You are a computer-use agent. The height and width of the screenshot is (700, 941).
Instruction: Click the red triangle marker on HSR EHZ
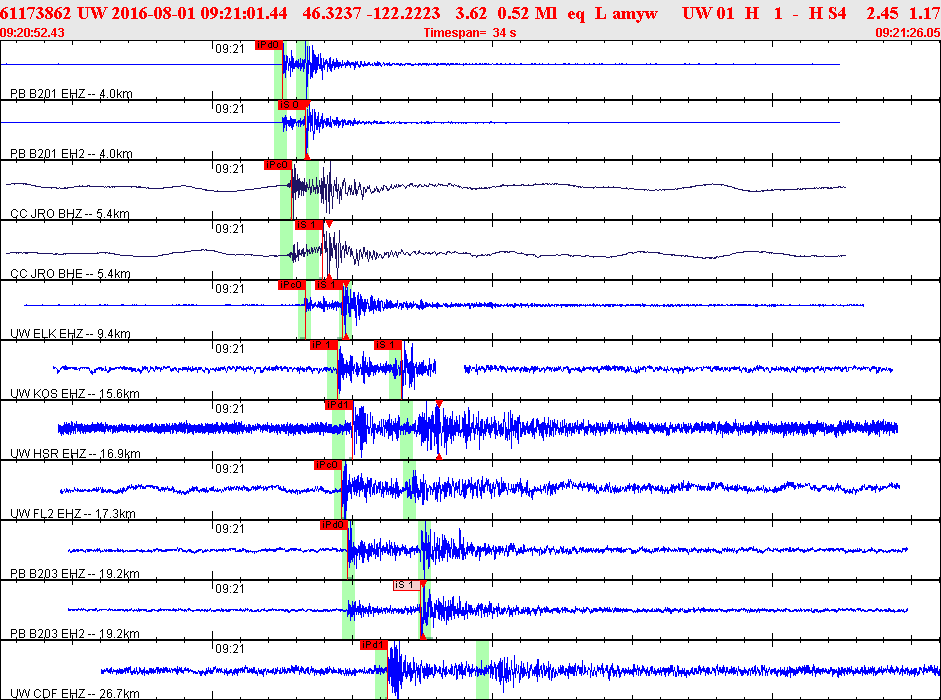(439, 404)
